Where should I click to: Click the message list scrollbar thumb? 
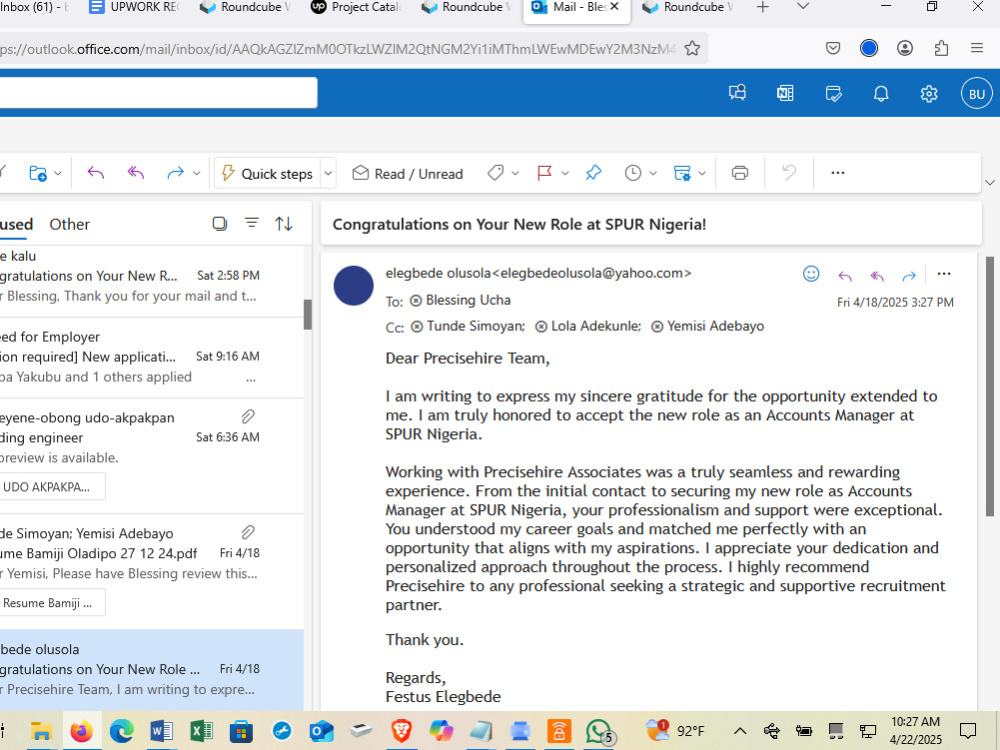click(307, 314)
